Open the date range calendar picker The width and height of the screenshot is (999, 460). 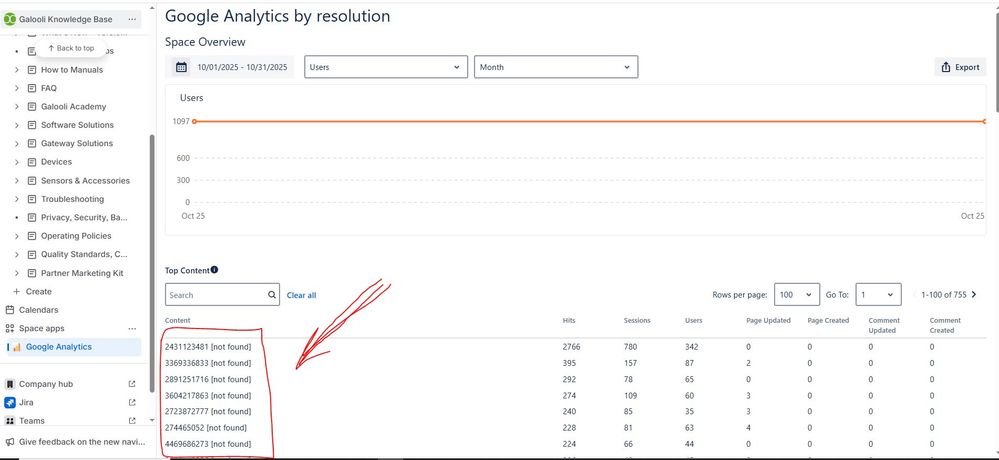(182, 67)
